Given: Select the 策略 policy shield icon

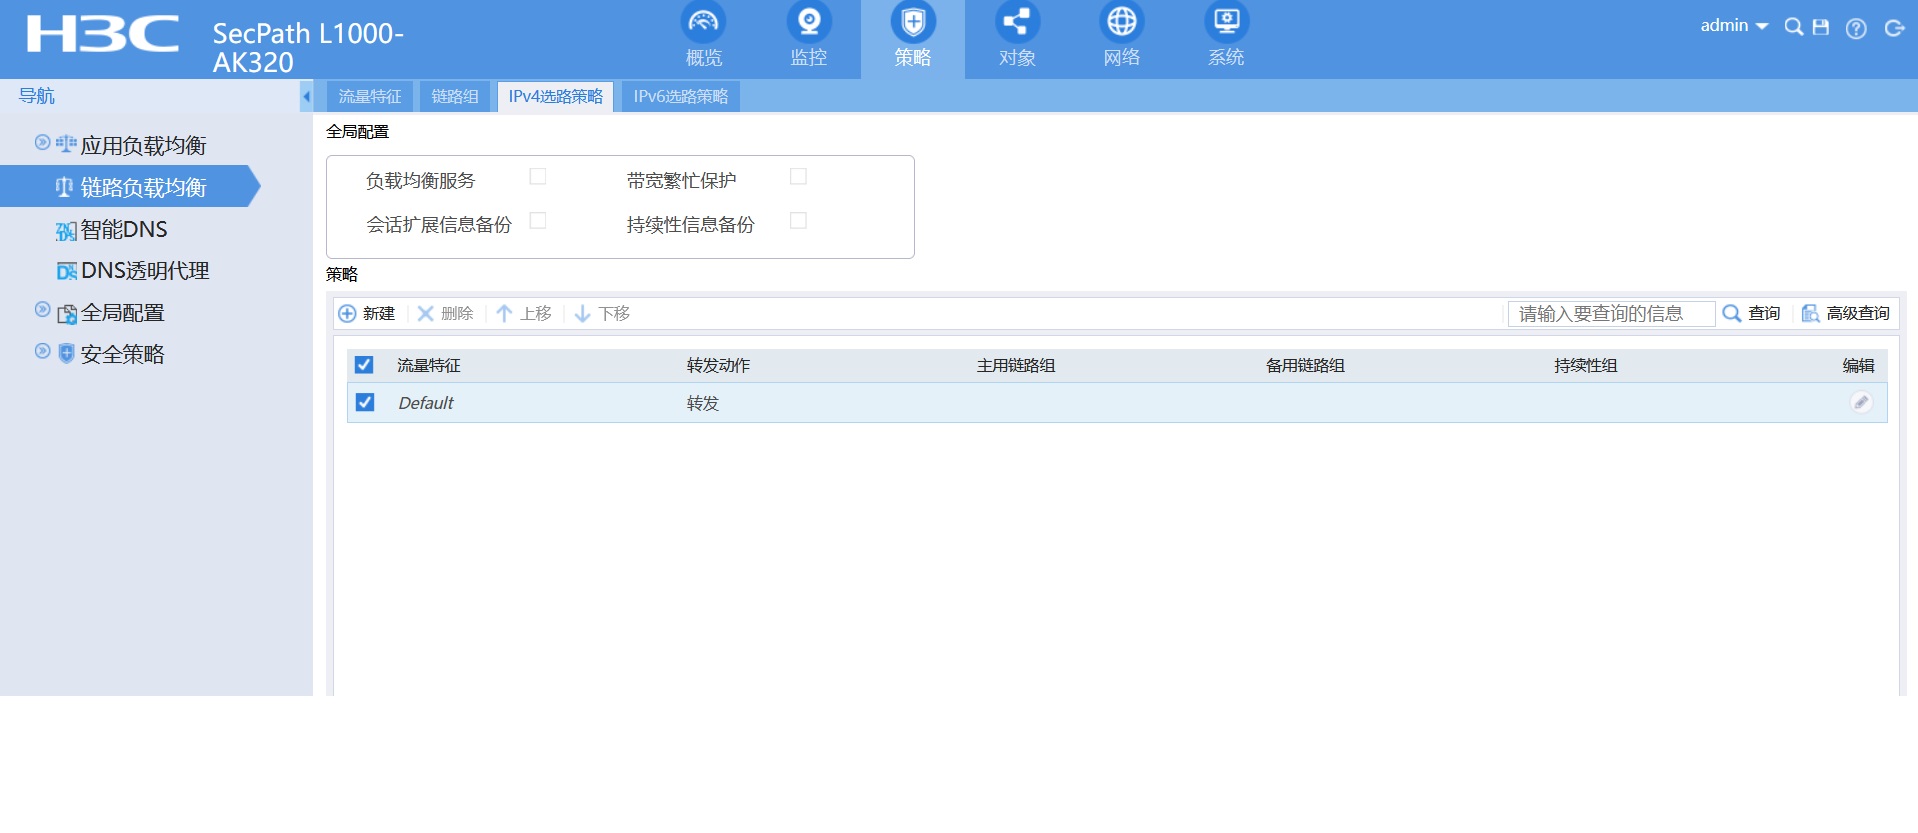Looking at the screenshot, I should (x=913, y=21).
